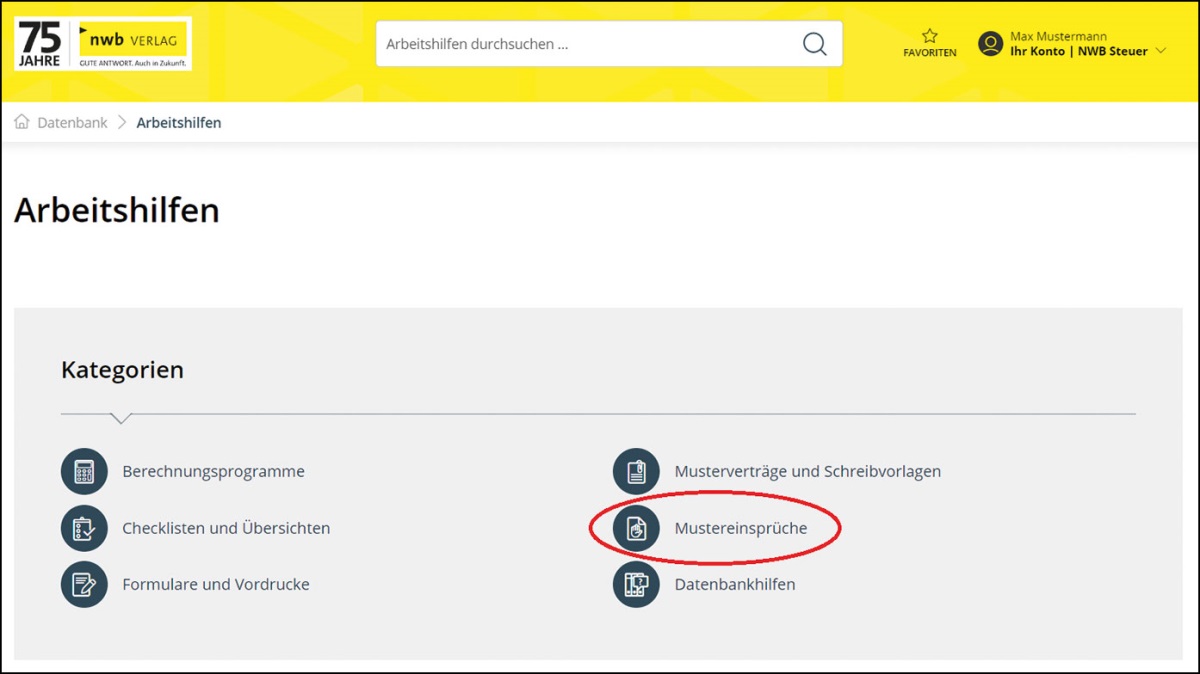Select the Arbeitshilfen breadcrumb item
Screen dimensions: 1200x674
pos(179,123)
